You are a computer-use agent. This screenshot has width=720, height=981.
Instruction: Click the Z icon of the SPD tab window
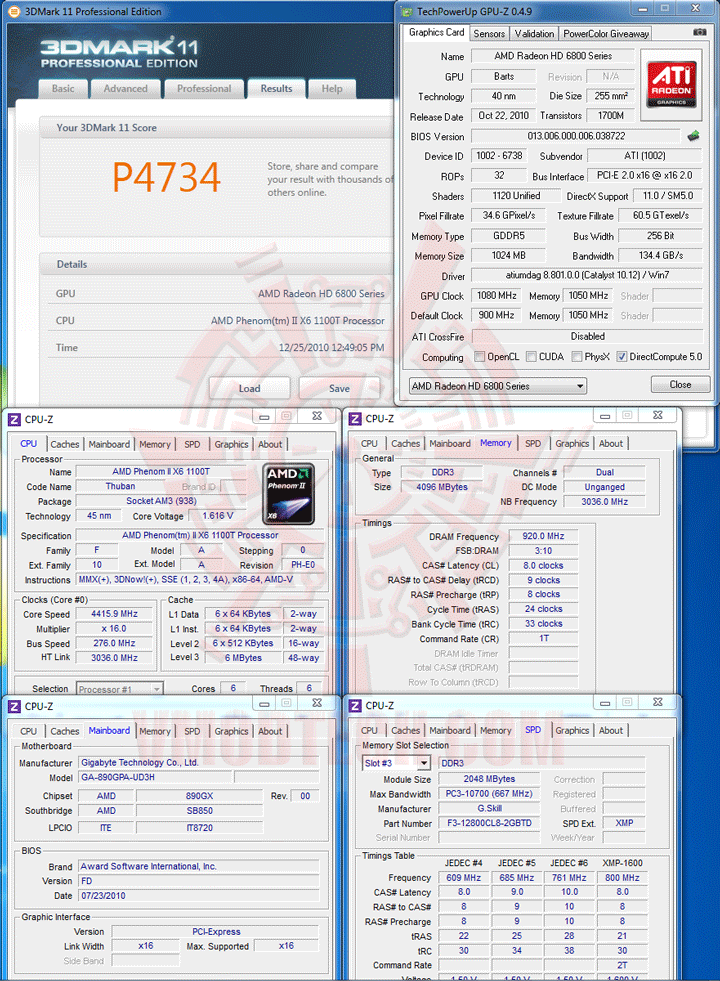coord(355,706)
